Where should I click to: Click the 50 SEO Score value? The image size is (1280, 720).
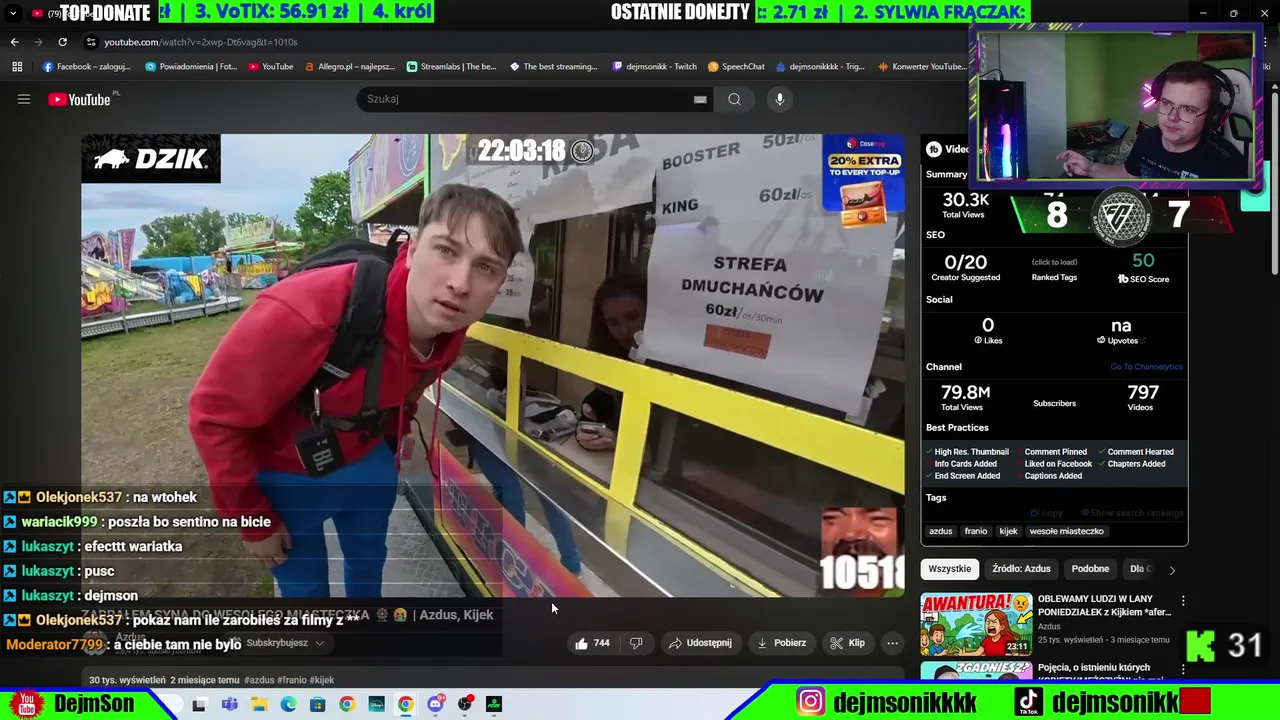[x=1143, y=261]
